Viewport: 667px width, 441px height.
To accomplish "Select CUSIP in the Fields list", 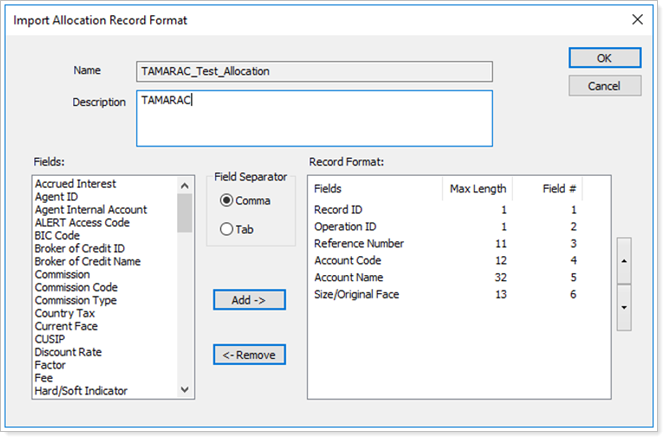I will pyautogui.click(x=50, y=339).
